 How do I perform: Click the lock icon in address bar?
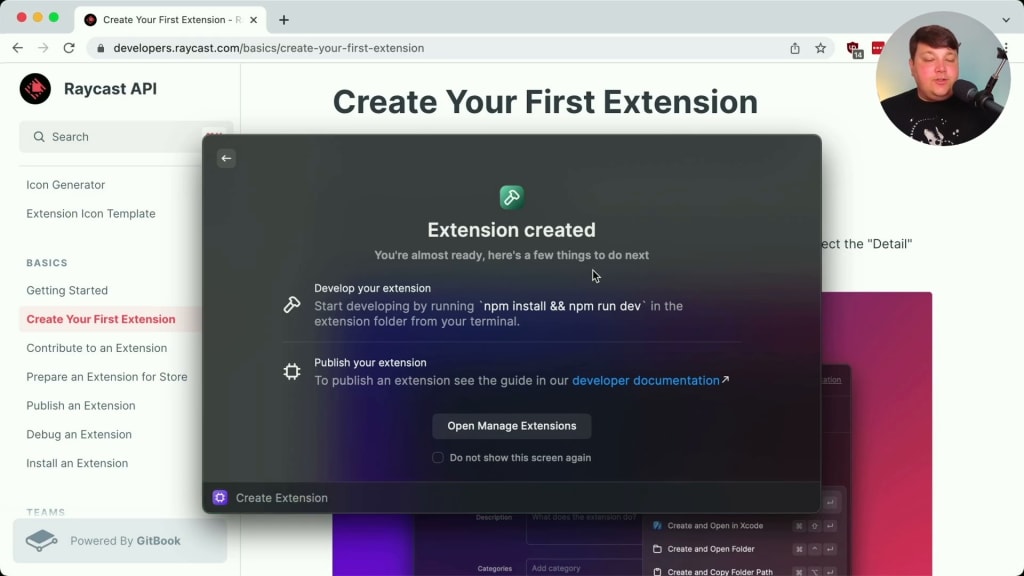[x=101, y=48]
